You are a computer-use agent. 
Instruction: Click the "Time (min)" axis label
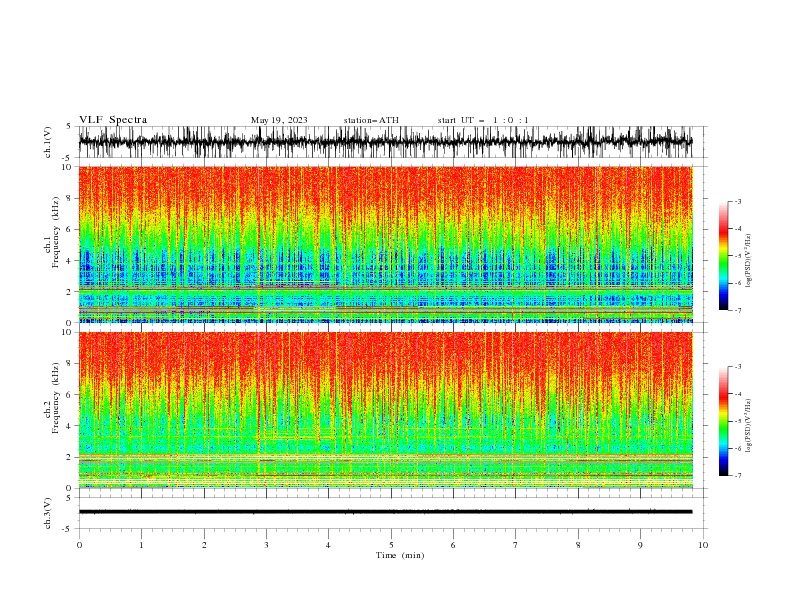(400, 555)
